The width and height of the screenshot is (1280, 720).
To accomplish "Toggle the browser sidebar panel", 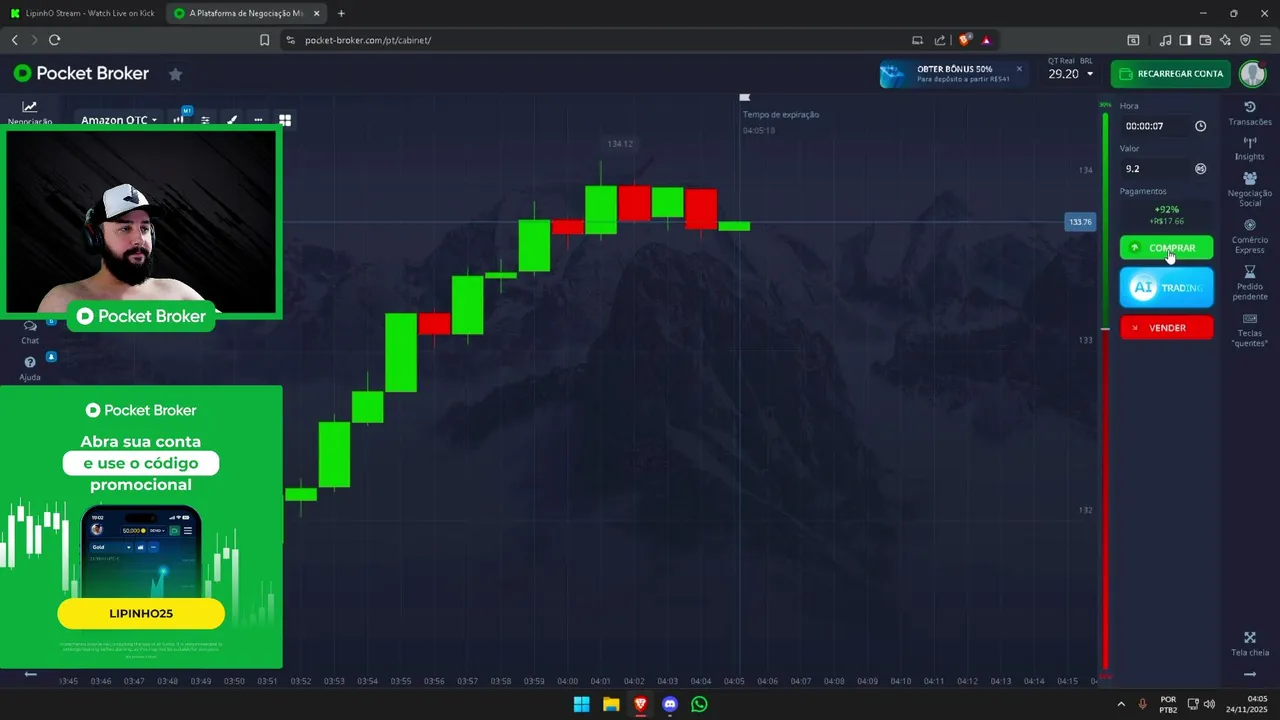I will click(1185, 40).
